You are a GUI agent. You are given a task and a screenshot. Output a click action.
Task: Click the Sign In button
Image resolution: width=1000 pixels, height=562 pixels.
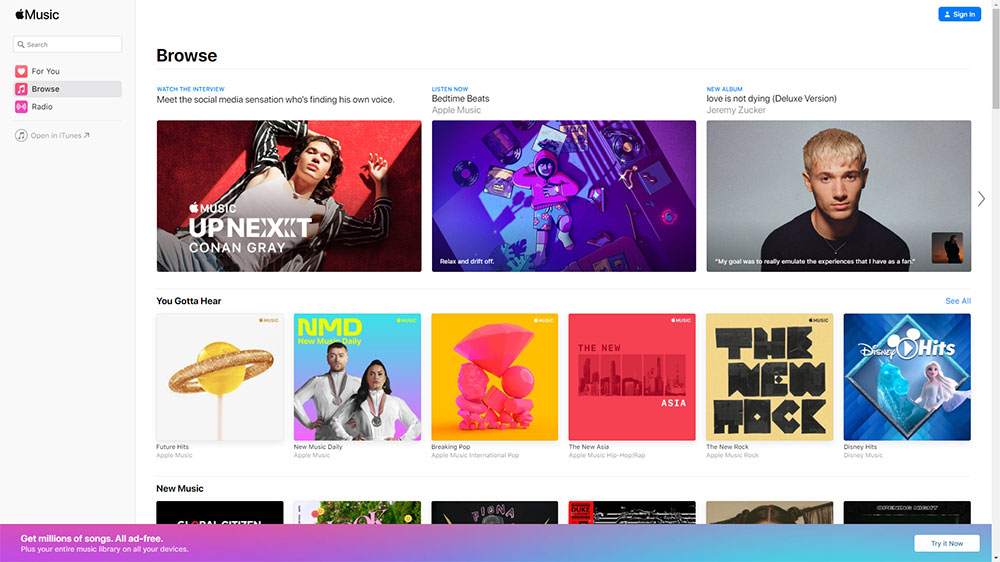tap(959, 14)
